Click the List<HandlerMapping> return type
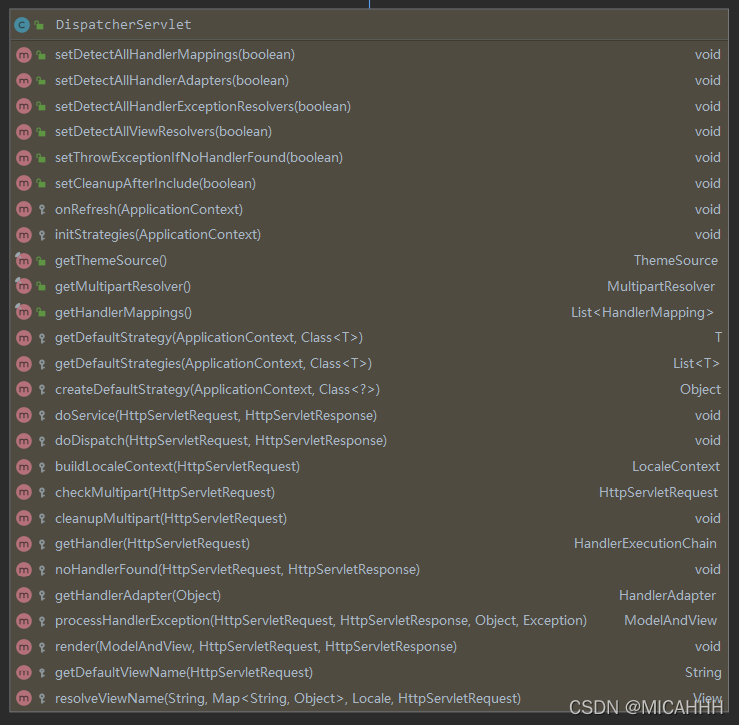 642,312
